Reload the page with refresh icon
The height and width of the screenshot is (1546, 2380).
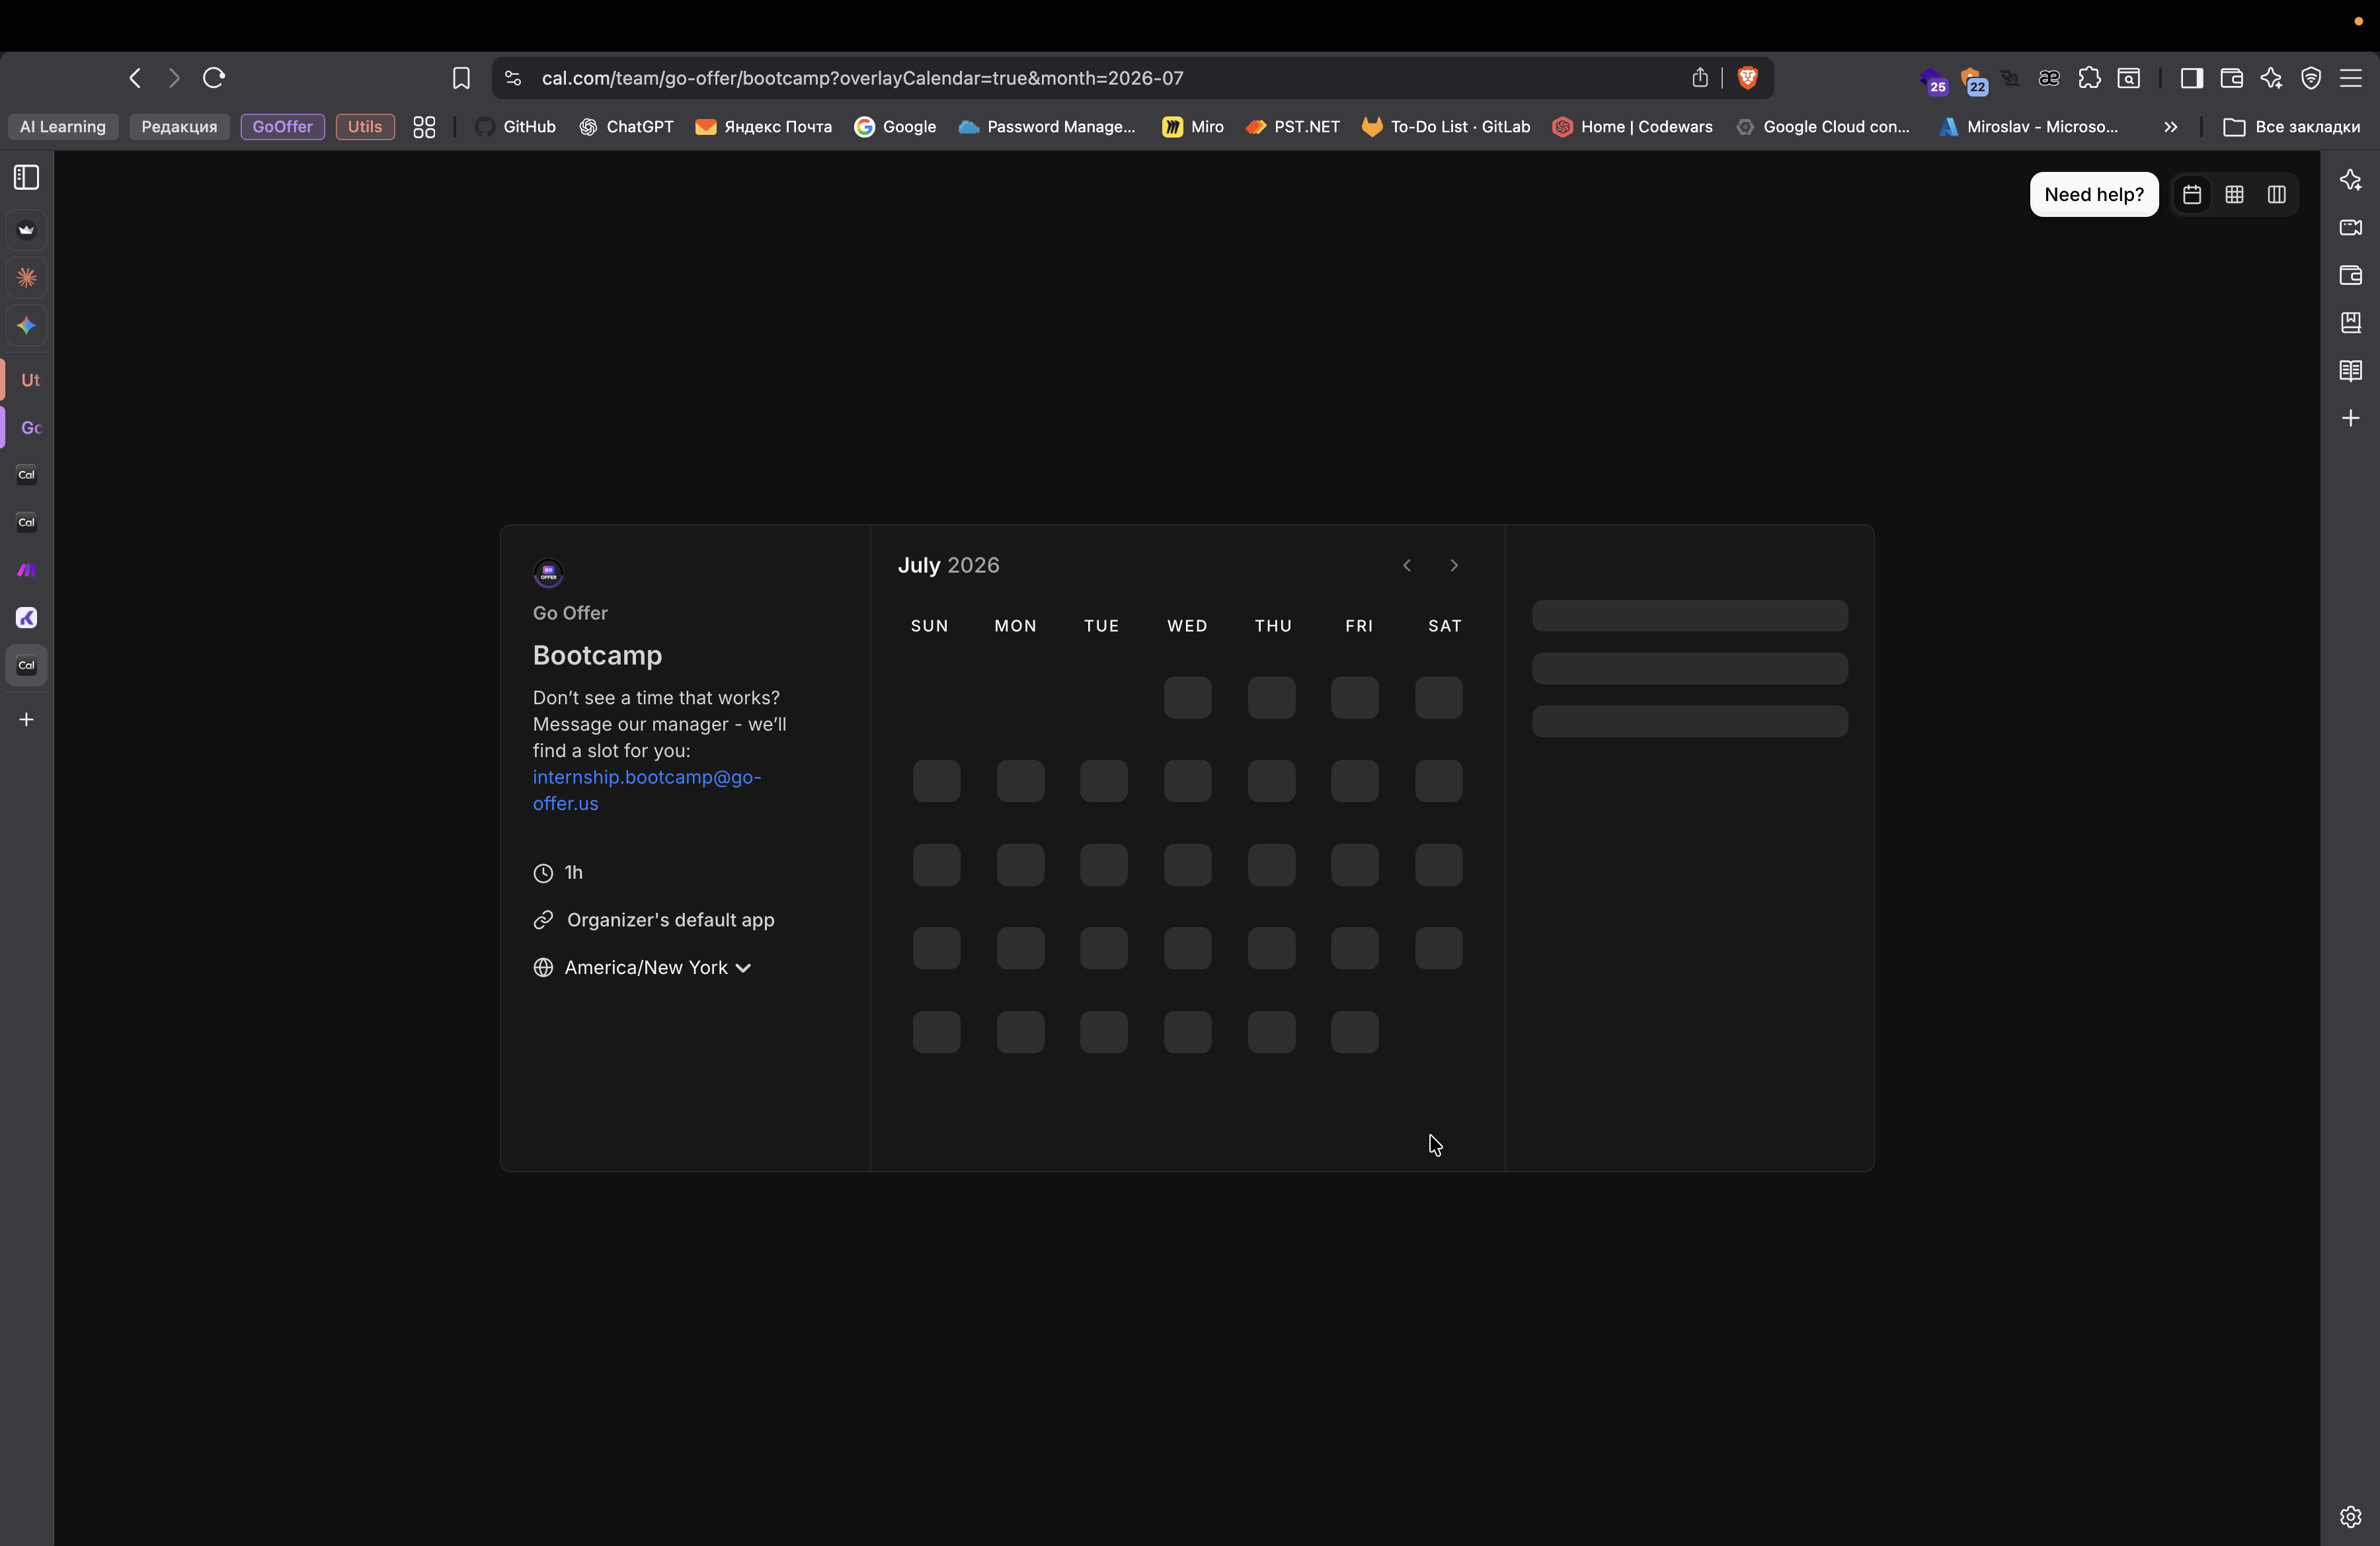214,78
